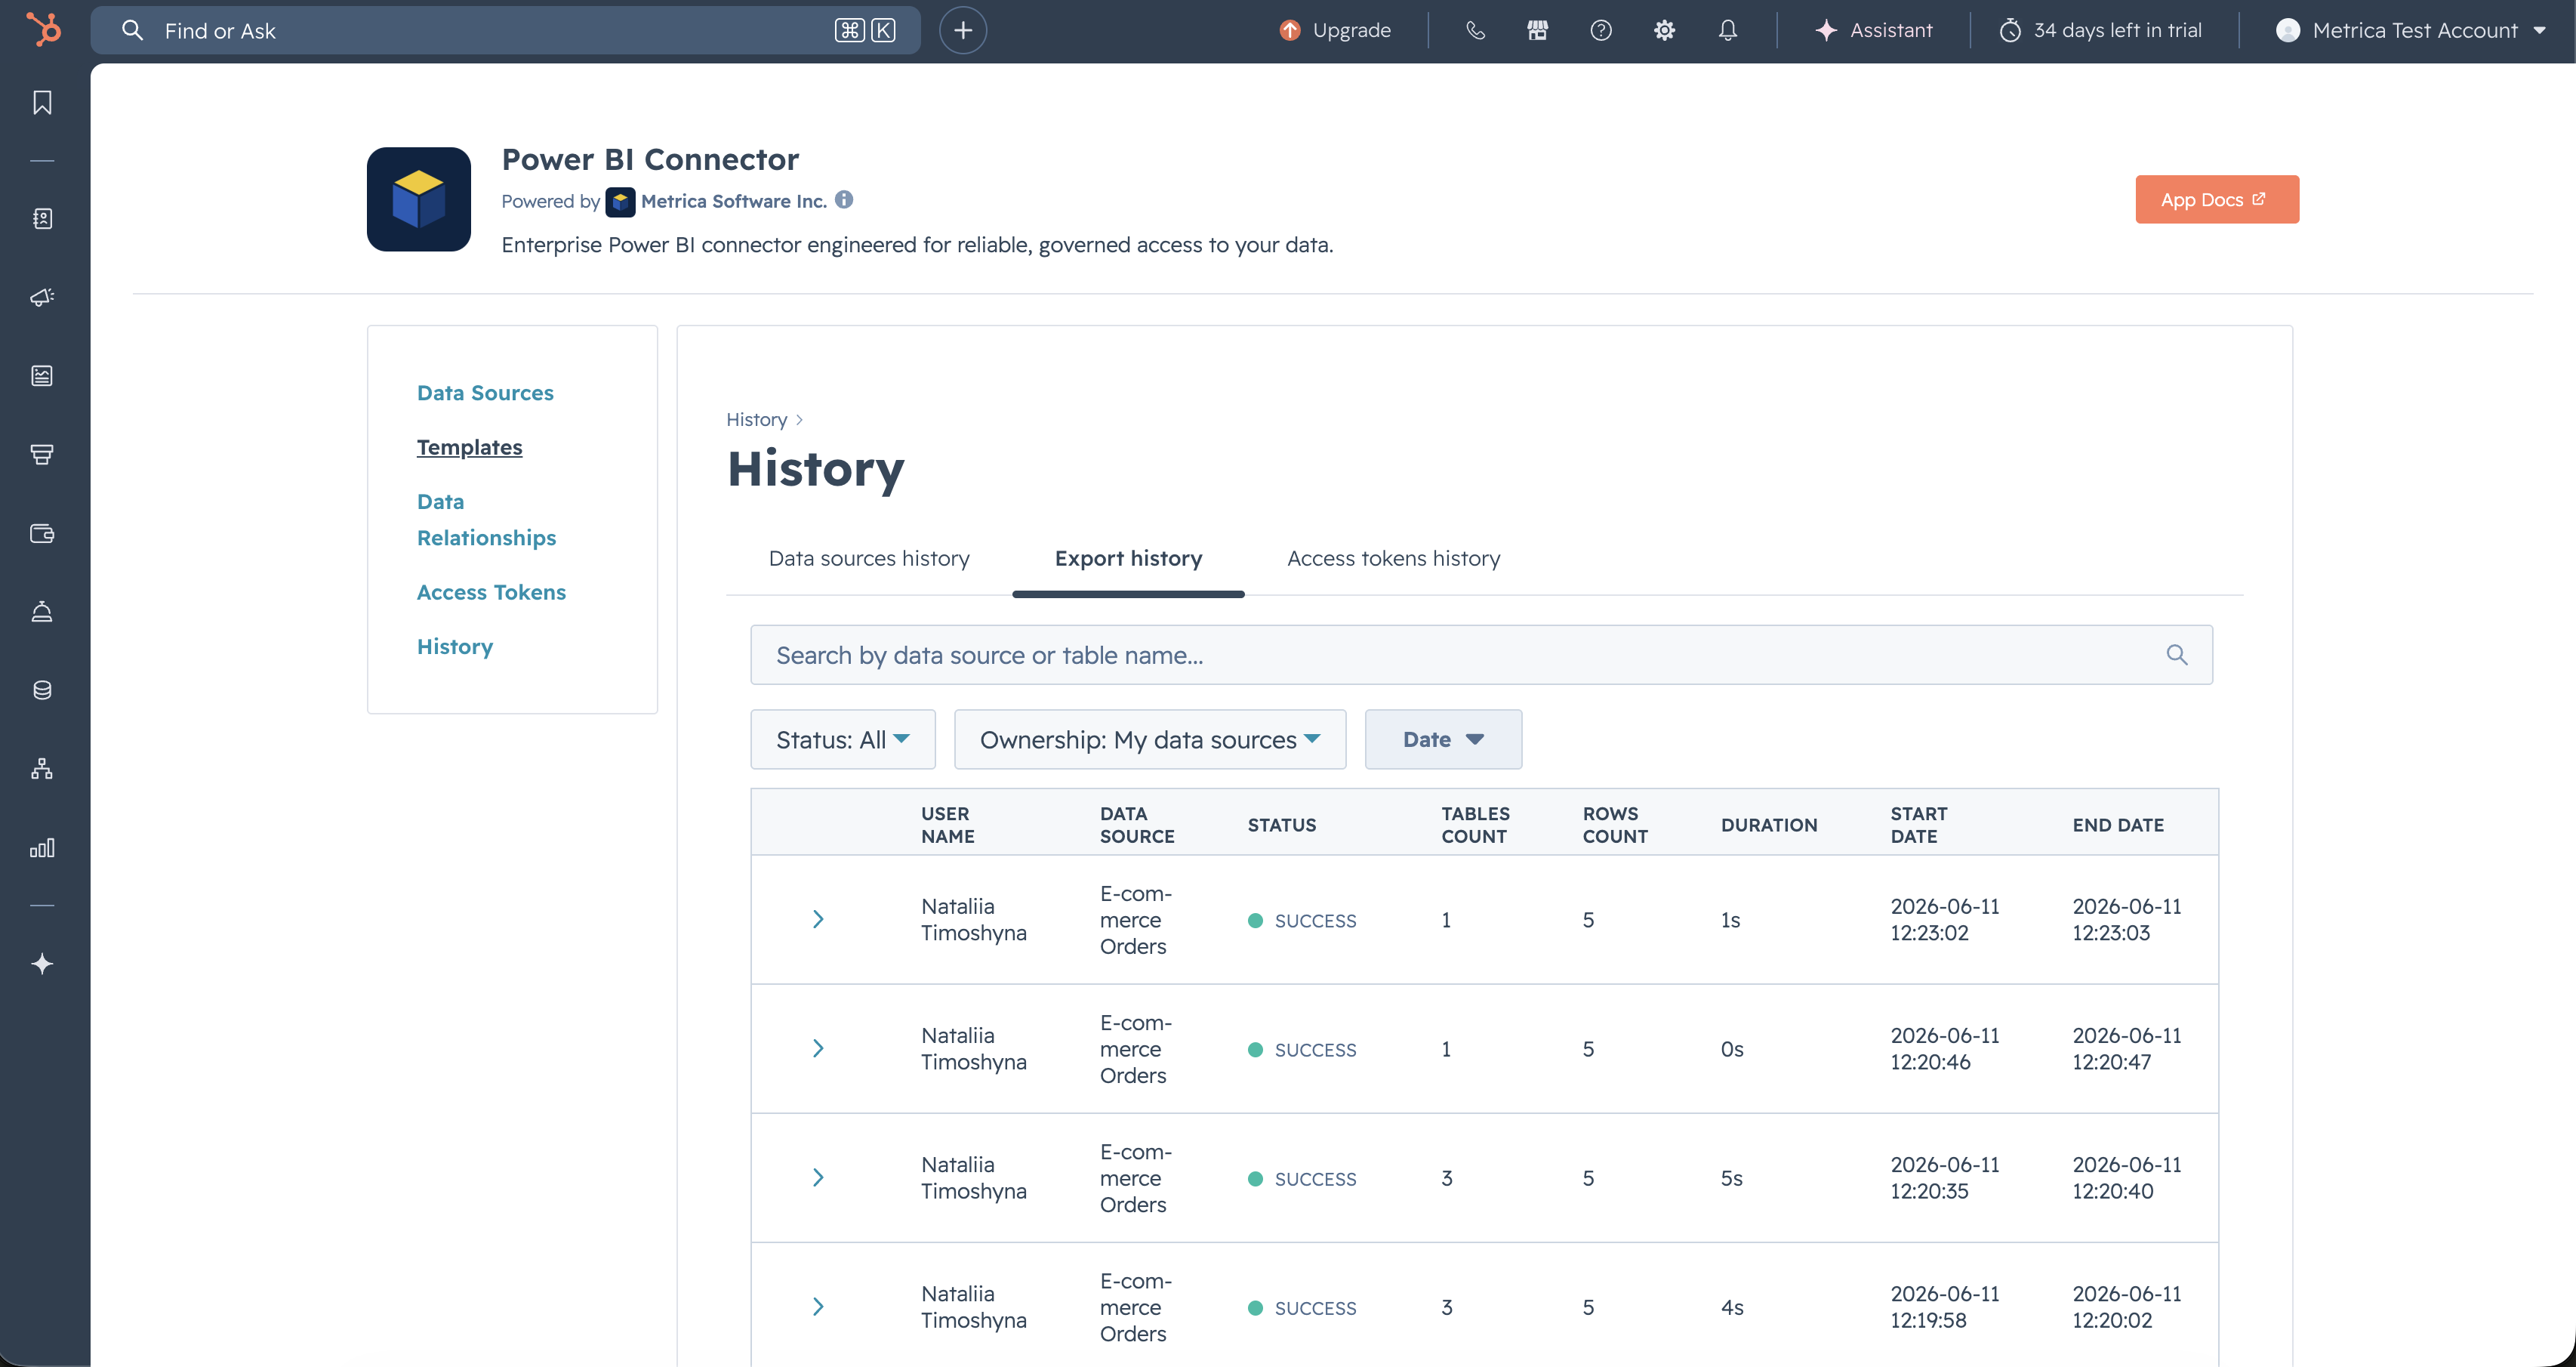
Task: Open the Marketing megaphone sidebar icon
Action: 42,297
